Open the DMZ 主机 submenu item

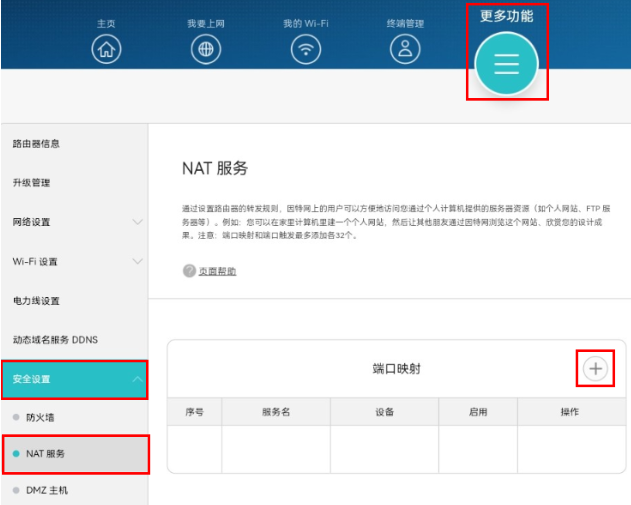tap(47, 490)
